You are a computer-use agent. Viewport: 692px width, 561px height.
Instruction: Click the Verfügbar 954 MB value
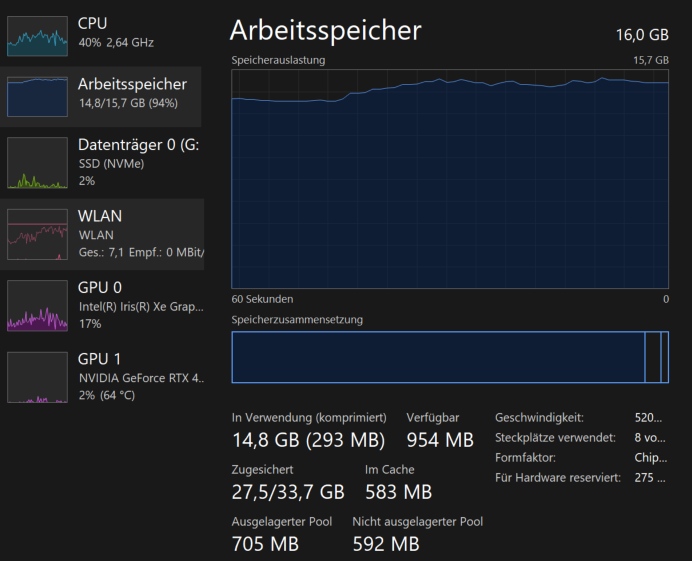point(440,440)
